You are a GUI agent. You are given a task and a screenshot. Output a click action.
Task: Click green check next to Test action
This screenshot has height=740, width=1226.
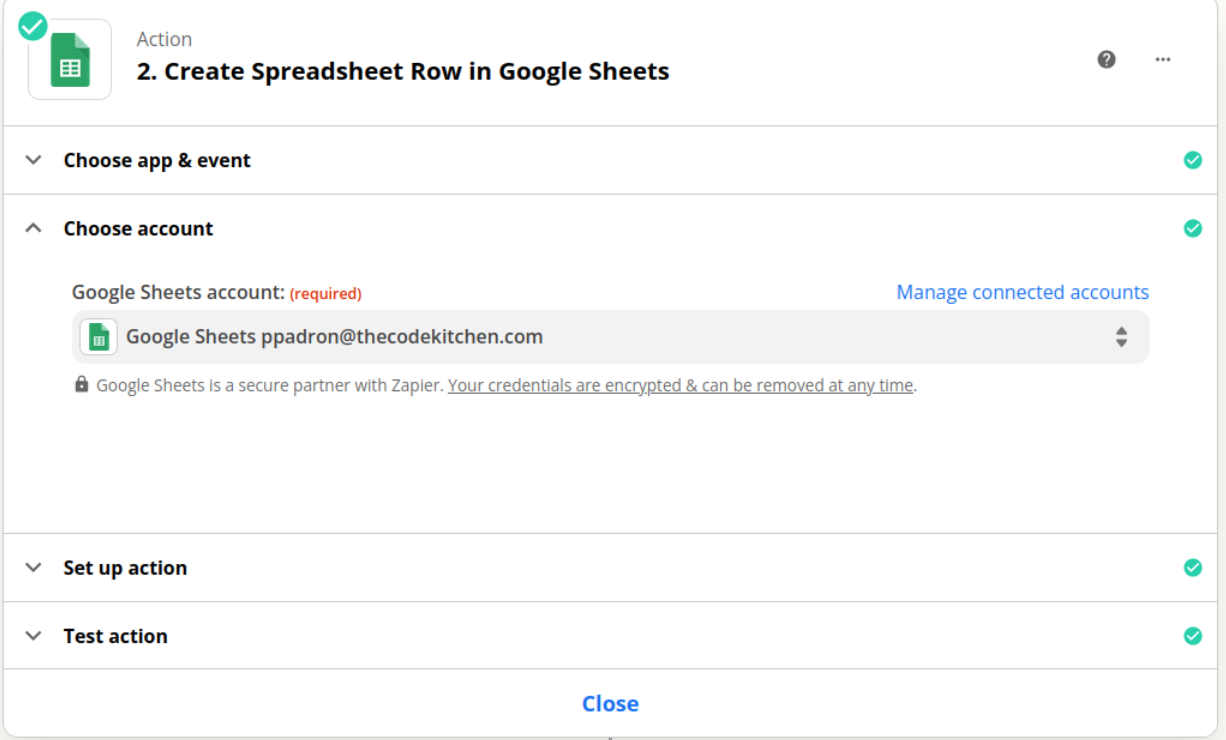[x=1192, y=636]
